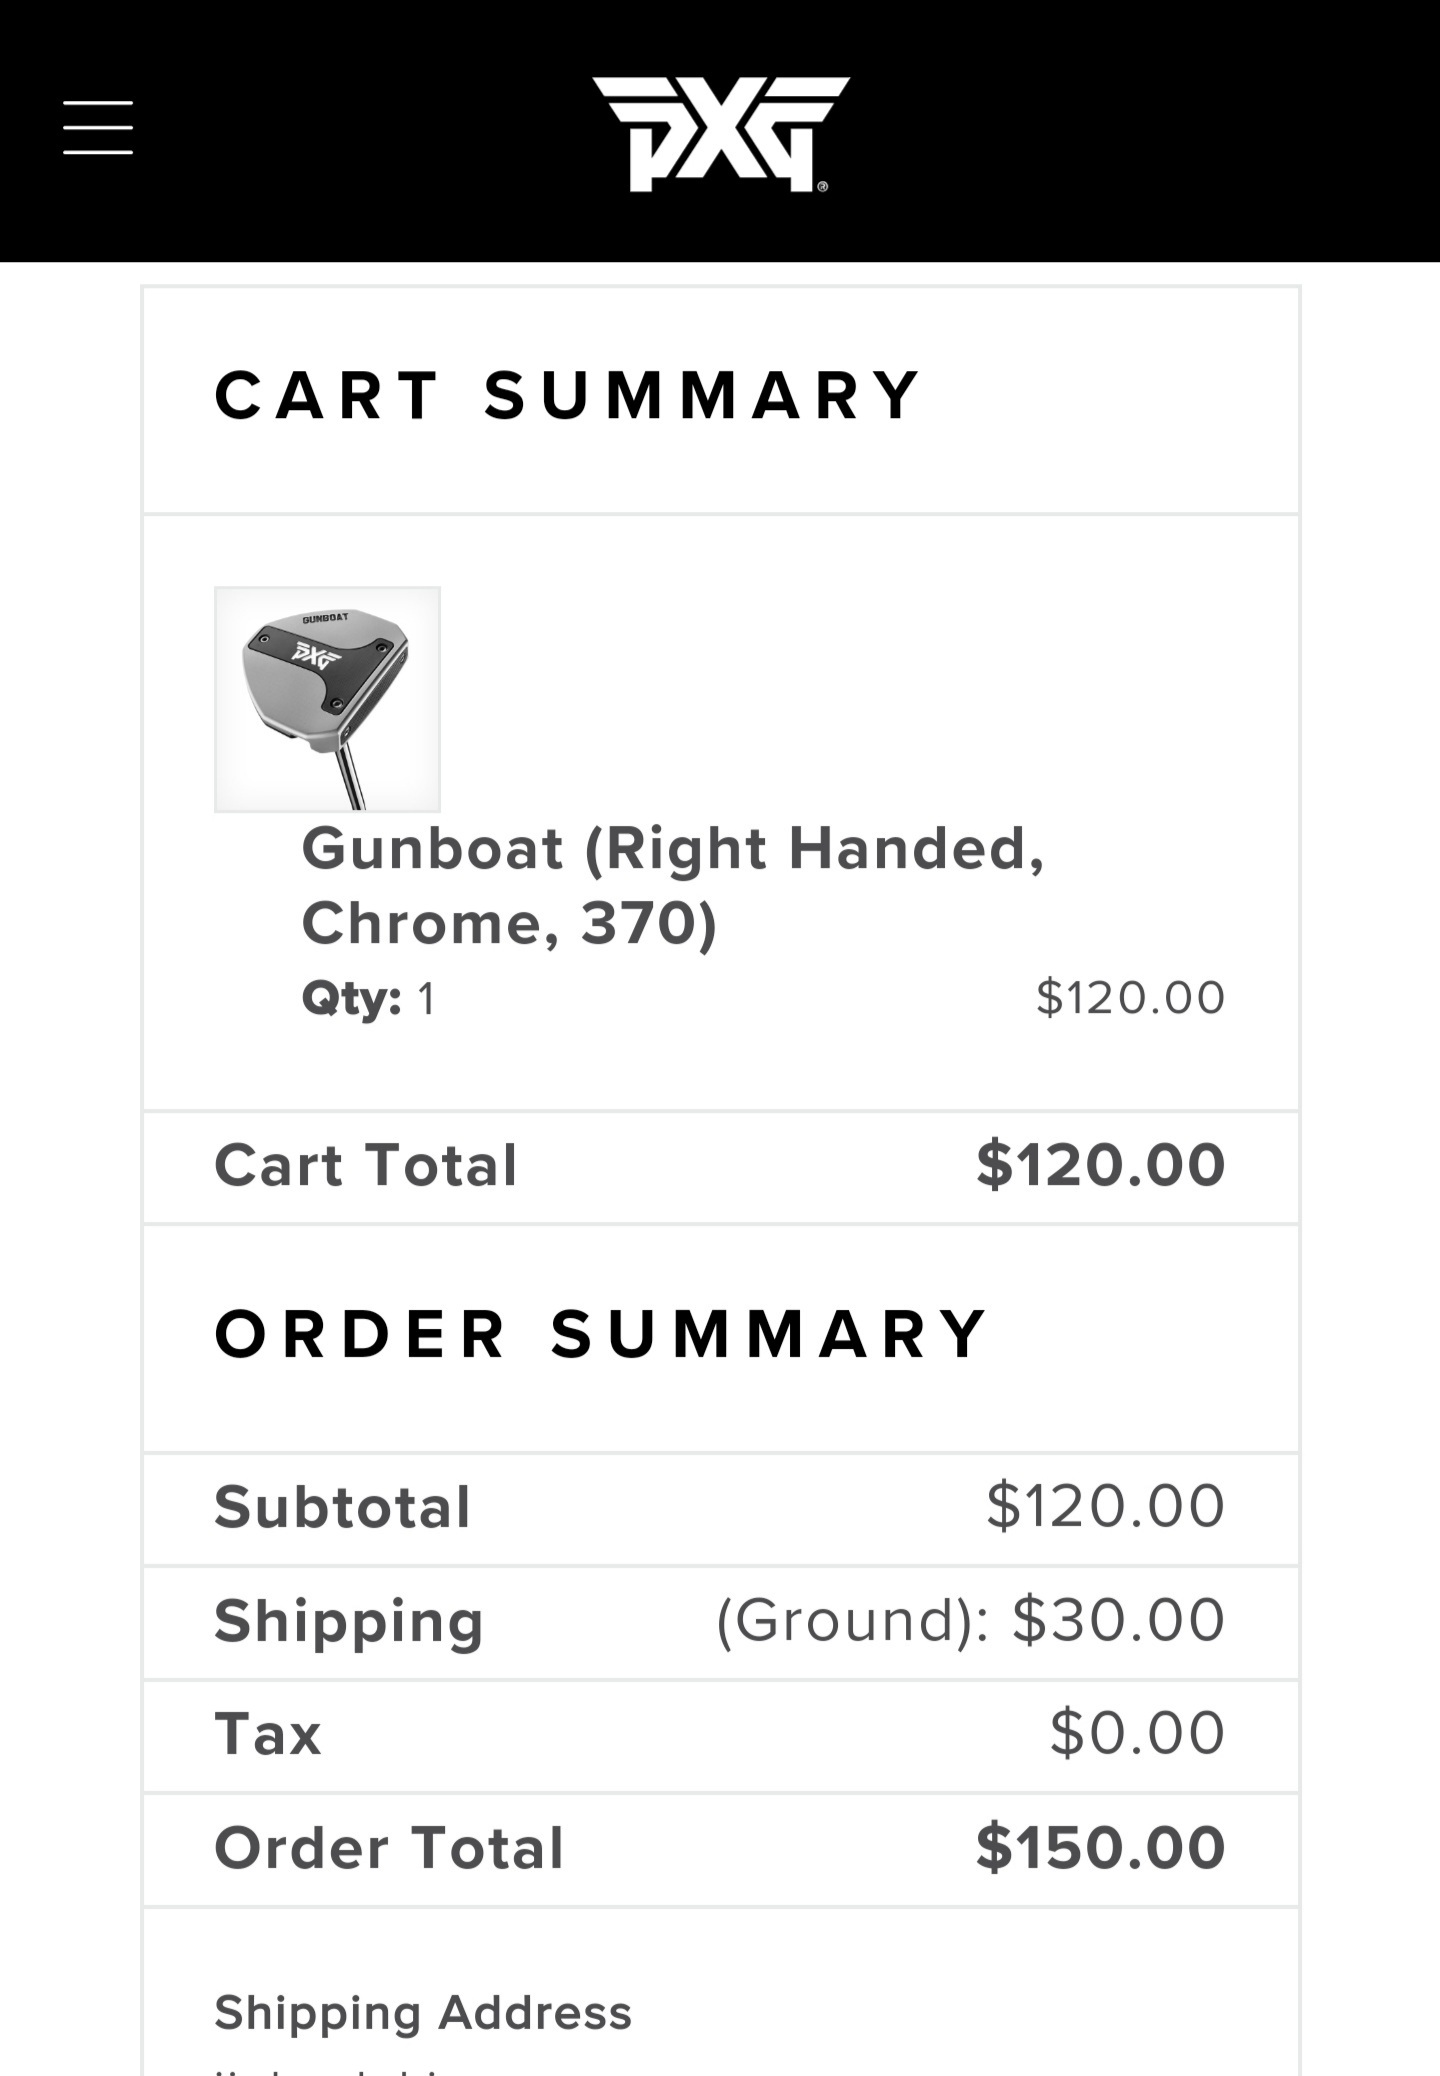Select the Subtotal $120.00 amount
The width and height of the screenshot is (1440, 2076).
click(x=1105, y=1507)
